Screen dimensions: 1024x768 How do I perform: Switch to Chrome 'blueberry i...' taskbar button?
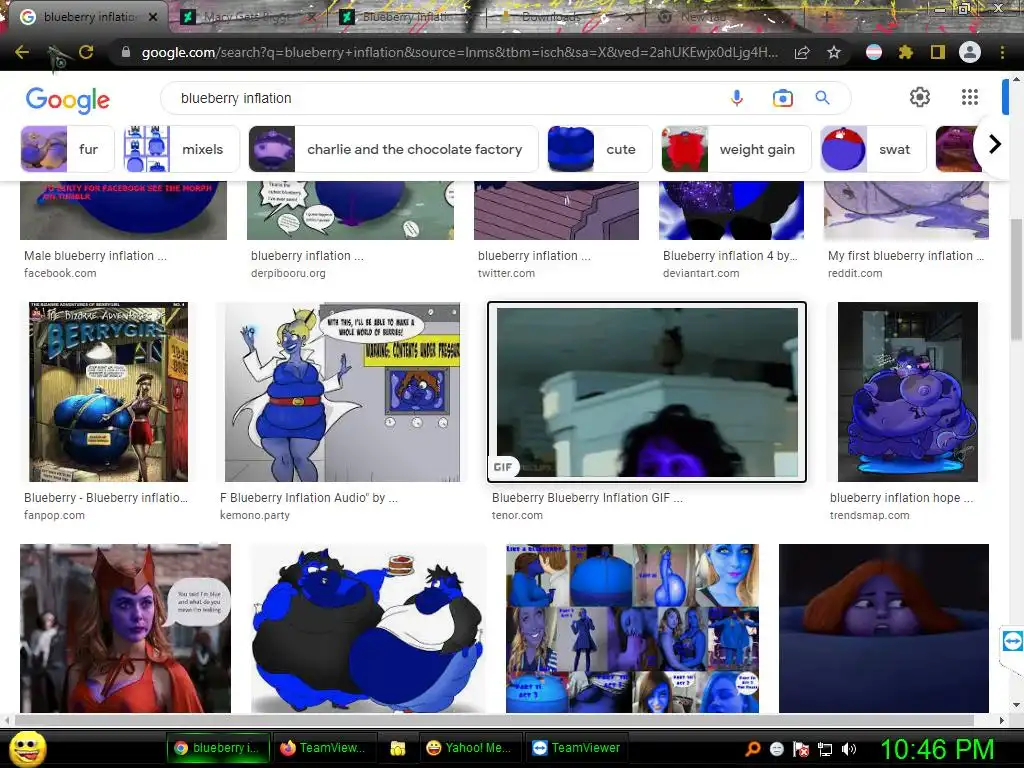coord(217,748)
